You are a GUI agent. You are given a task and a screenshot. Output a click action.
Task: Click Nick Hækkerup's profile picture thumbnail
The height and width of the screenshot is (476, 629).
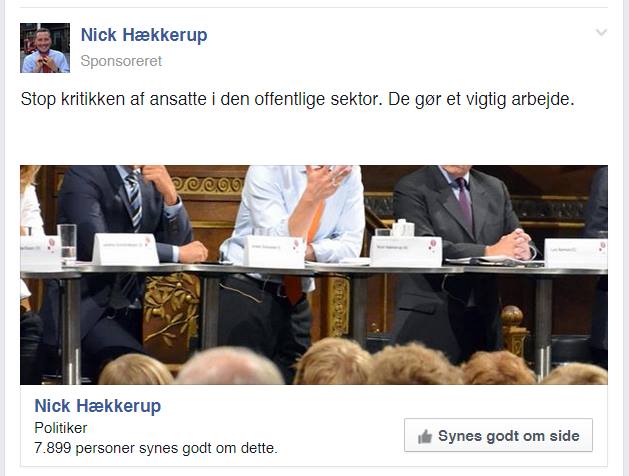[x=45, y=48]
